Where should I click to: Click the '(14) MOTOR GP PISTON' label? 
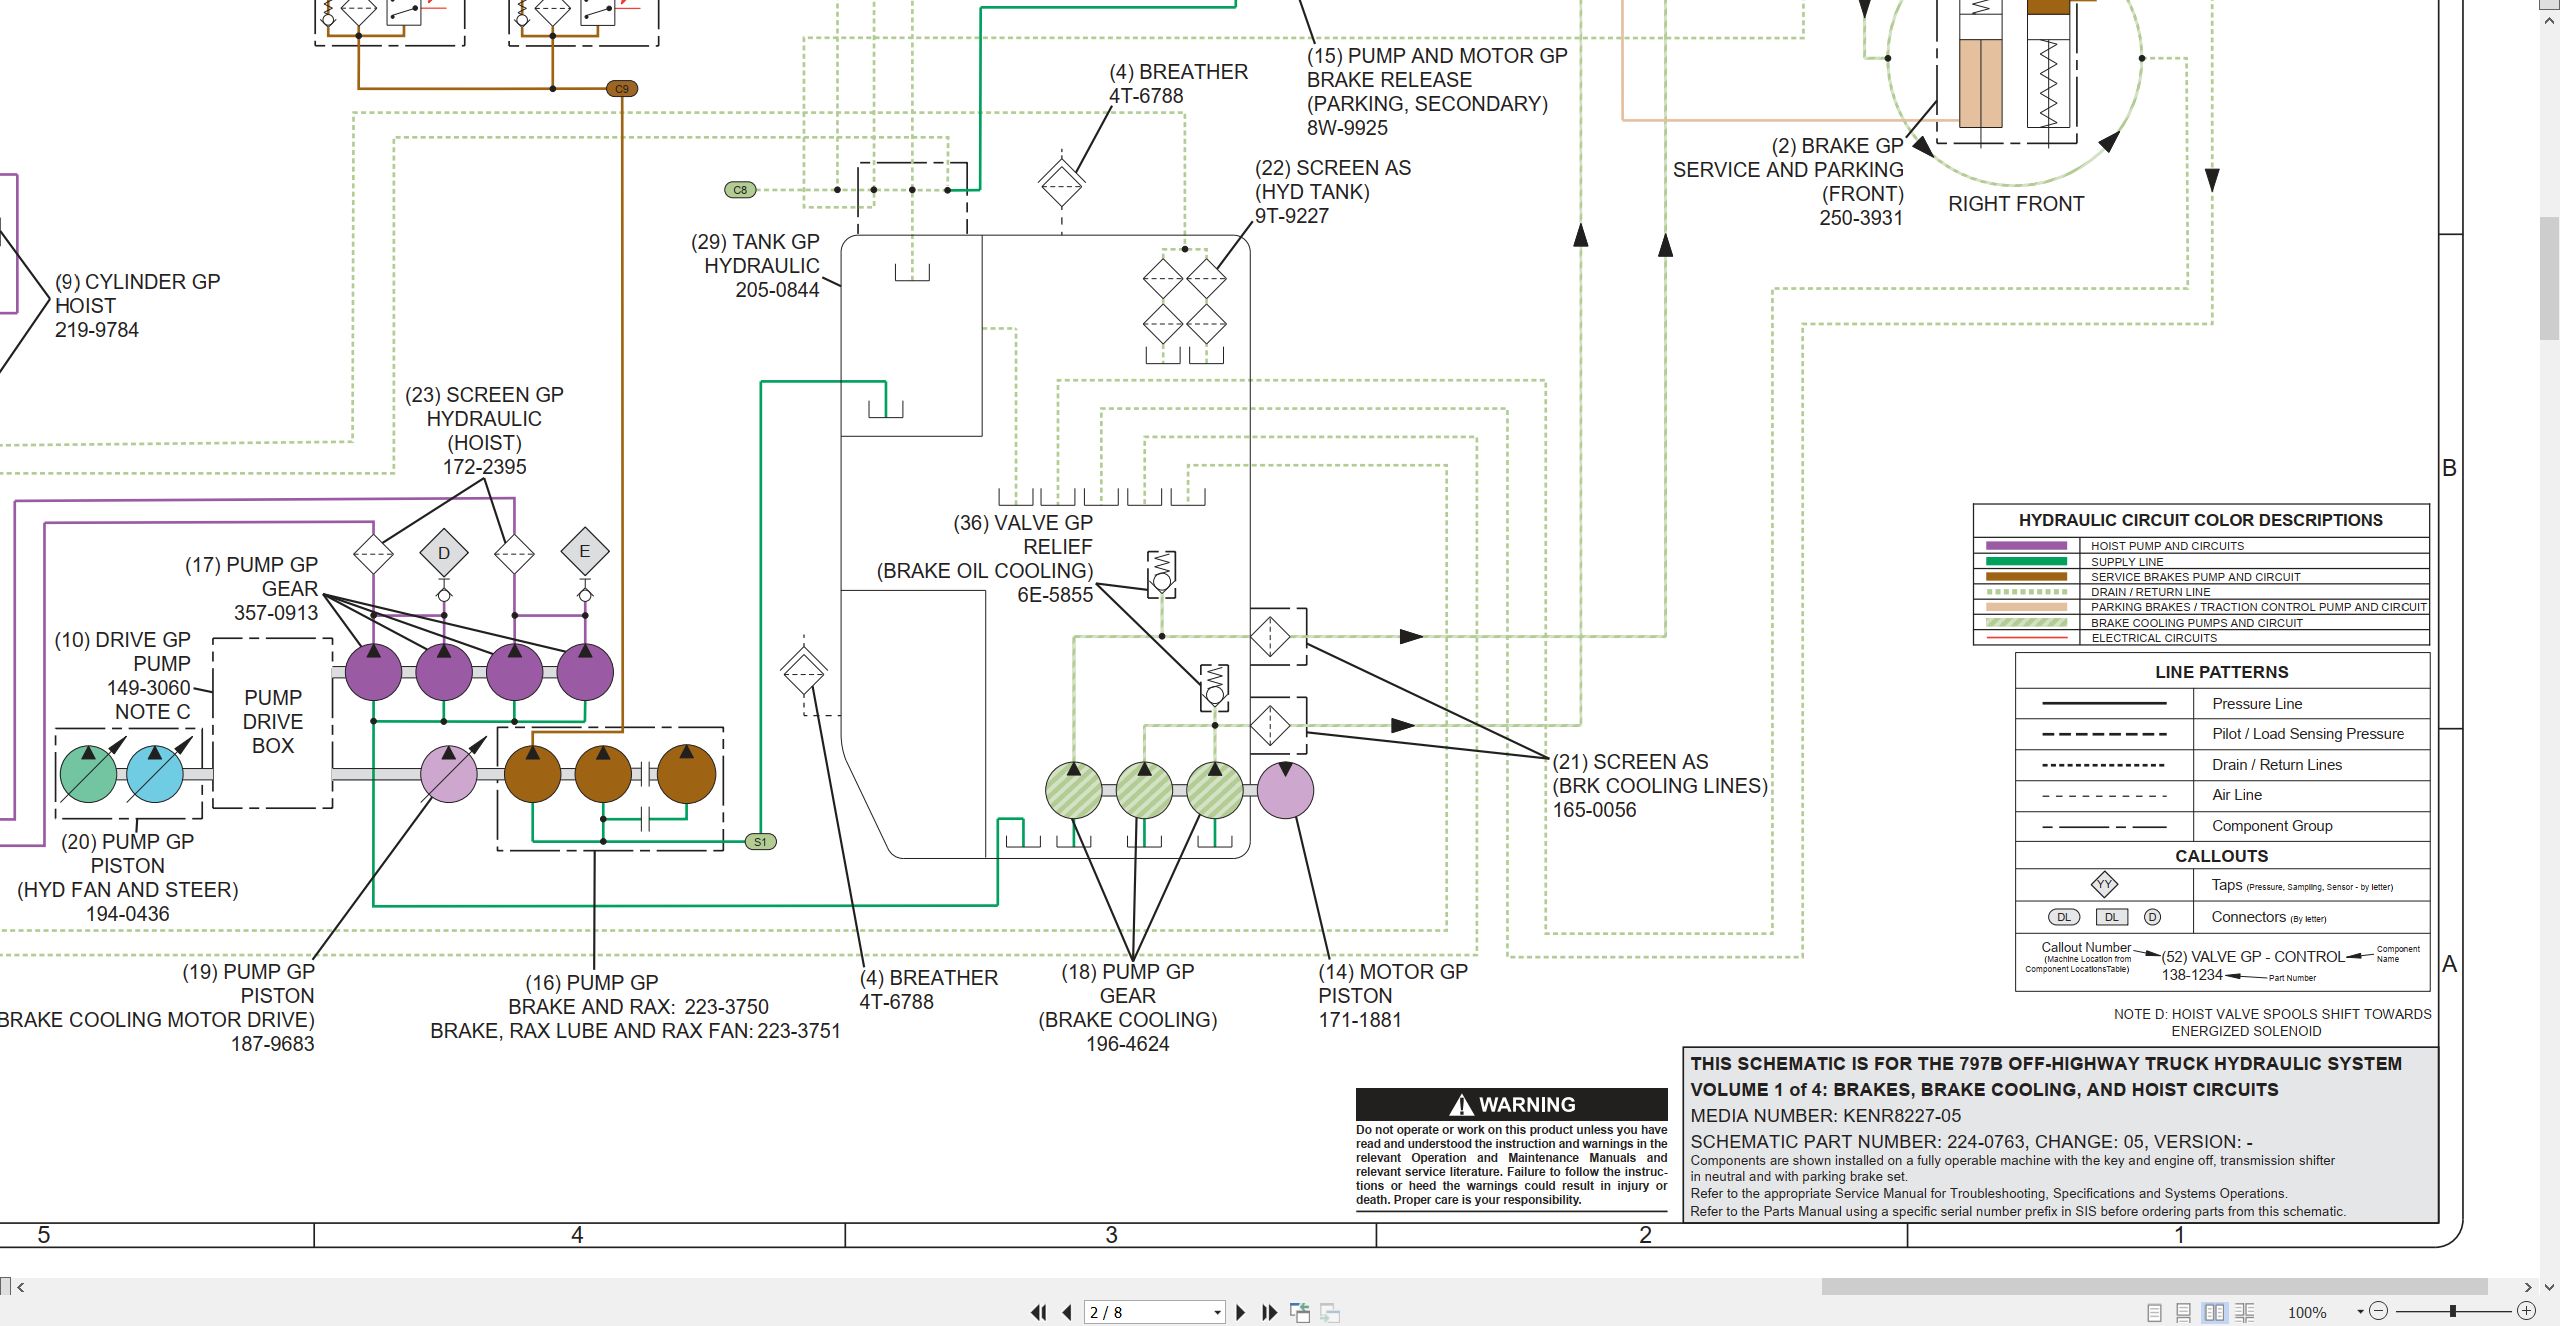[x=1393, y=996]
